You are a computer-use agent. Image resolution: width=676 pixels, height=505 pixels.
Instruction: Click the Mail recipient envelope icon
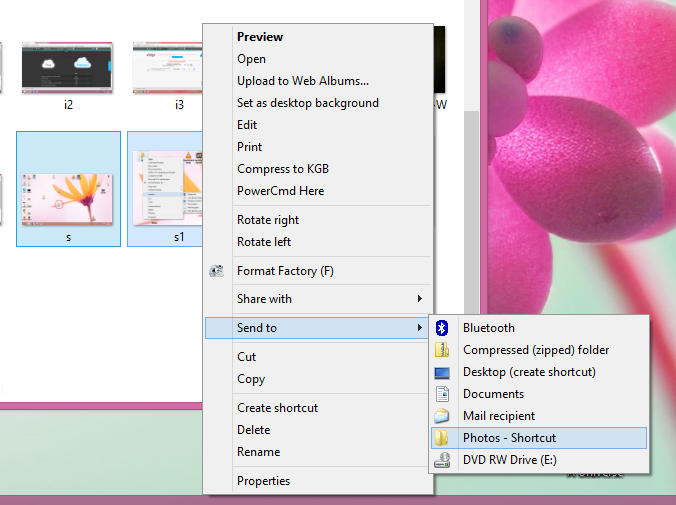tap(442, 416)
